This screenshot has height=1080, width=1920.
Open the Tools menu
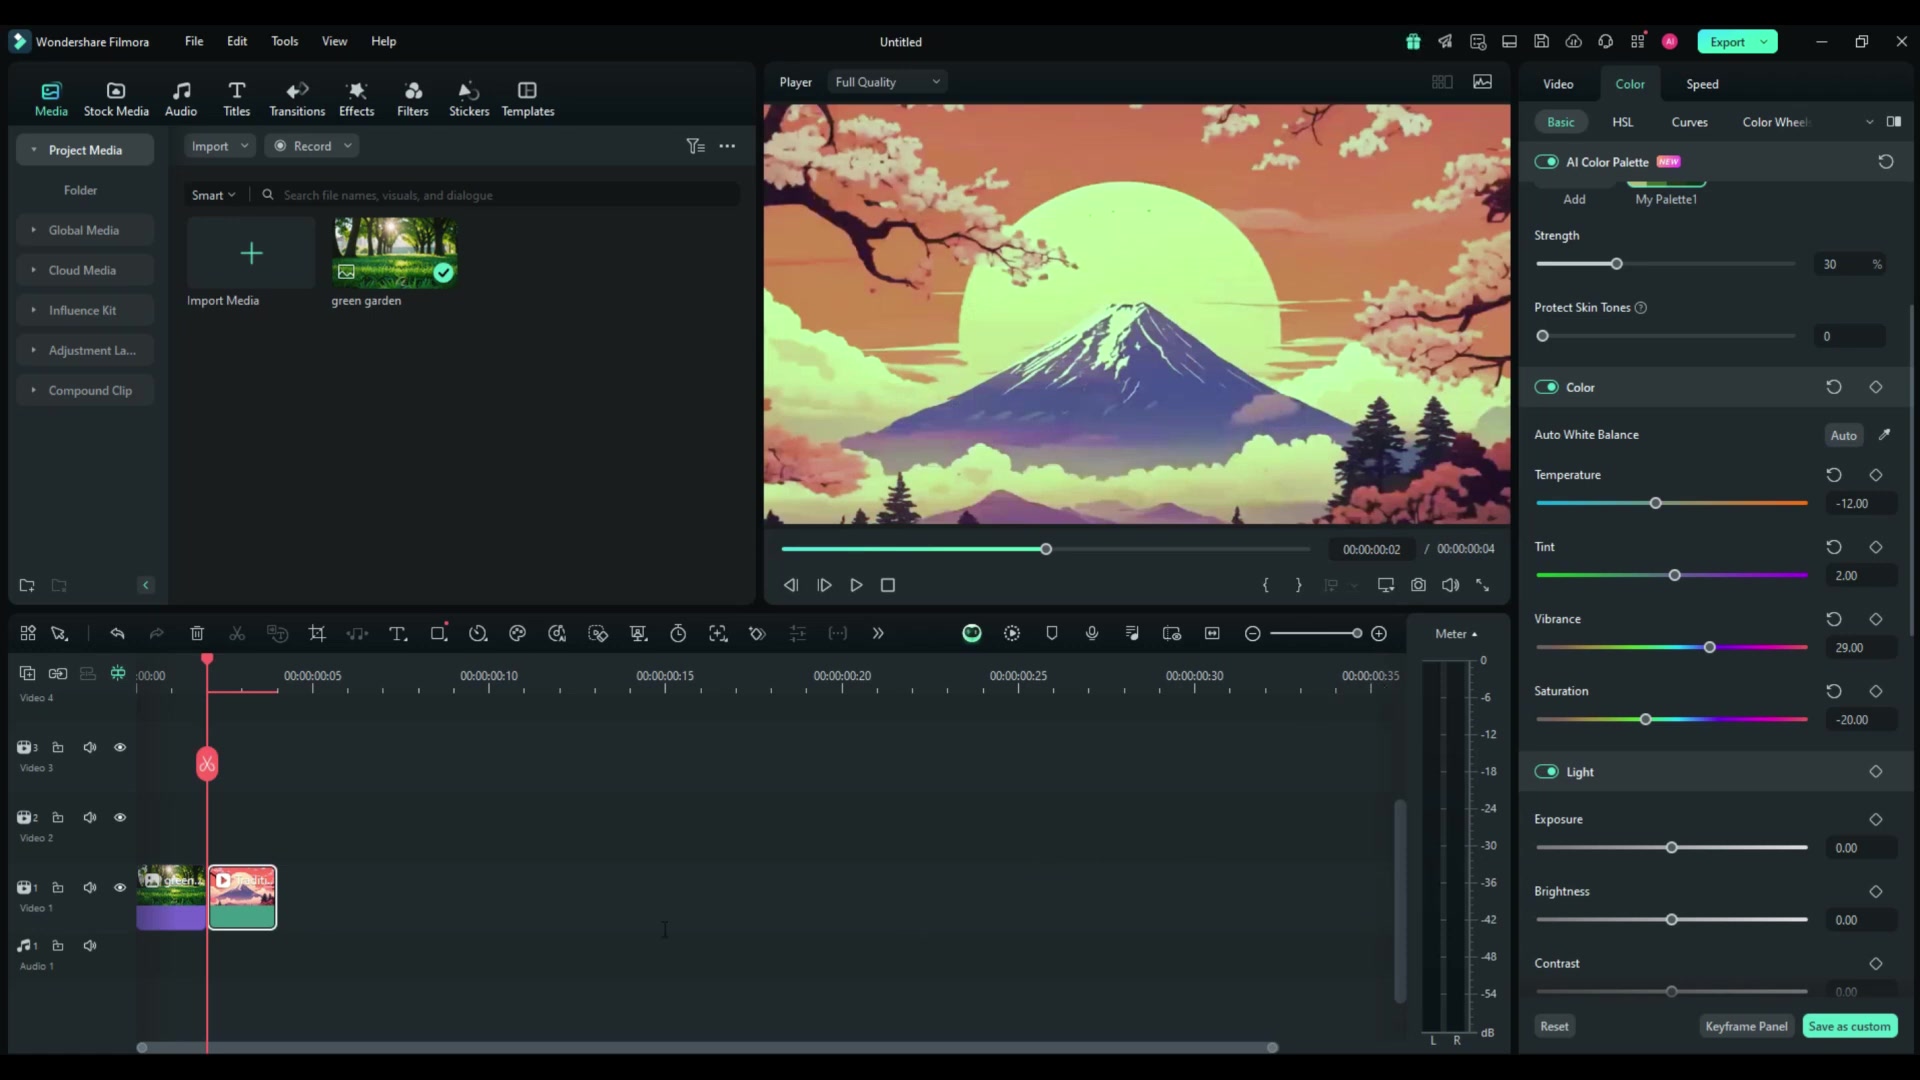point(284,41)
